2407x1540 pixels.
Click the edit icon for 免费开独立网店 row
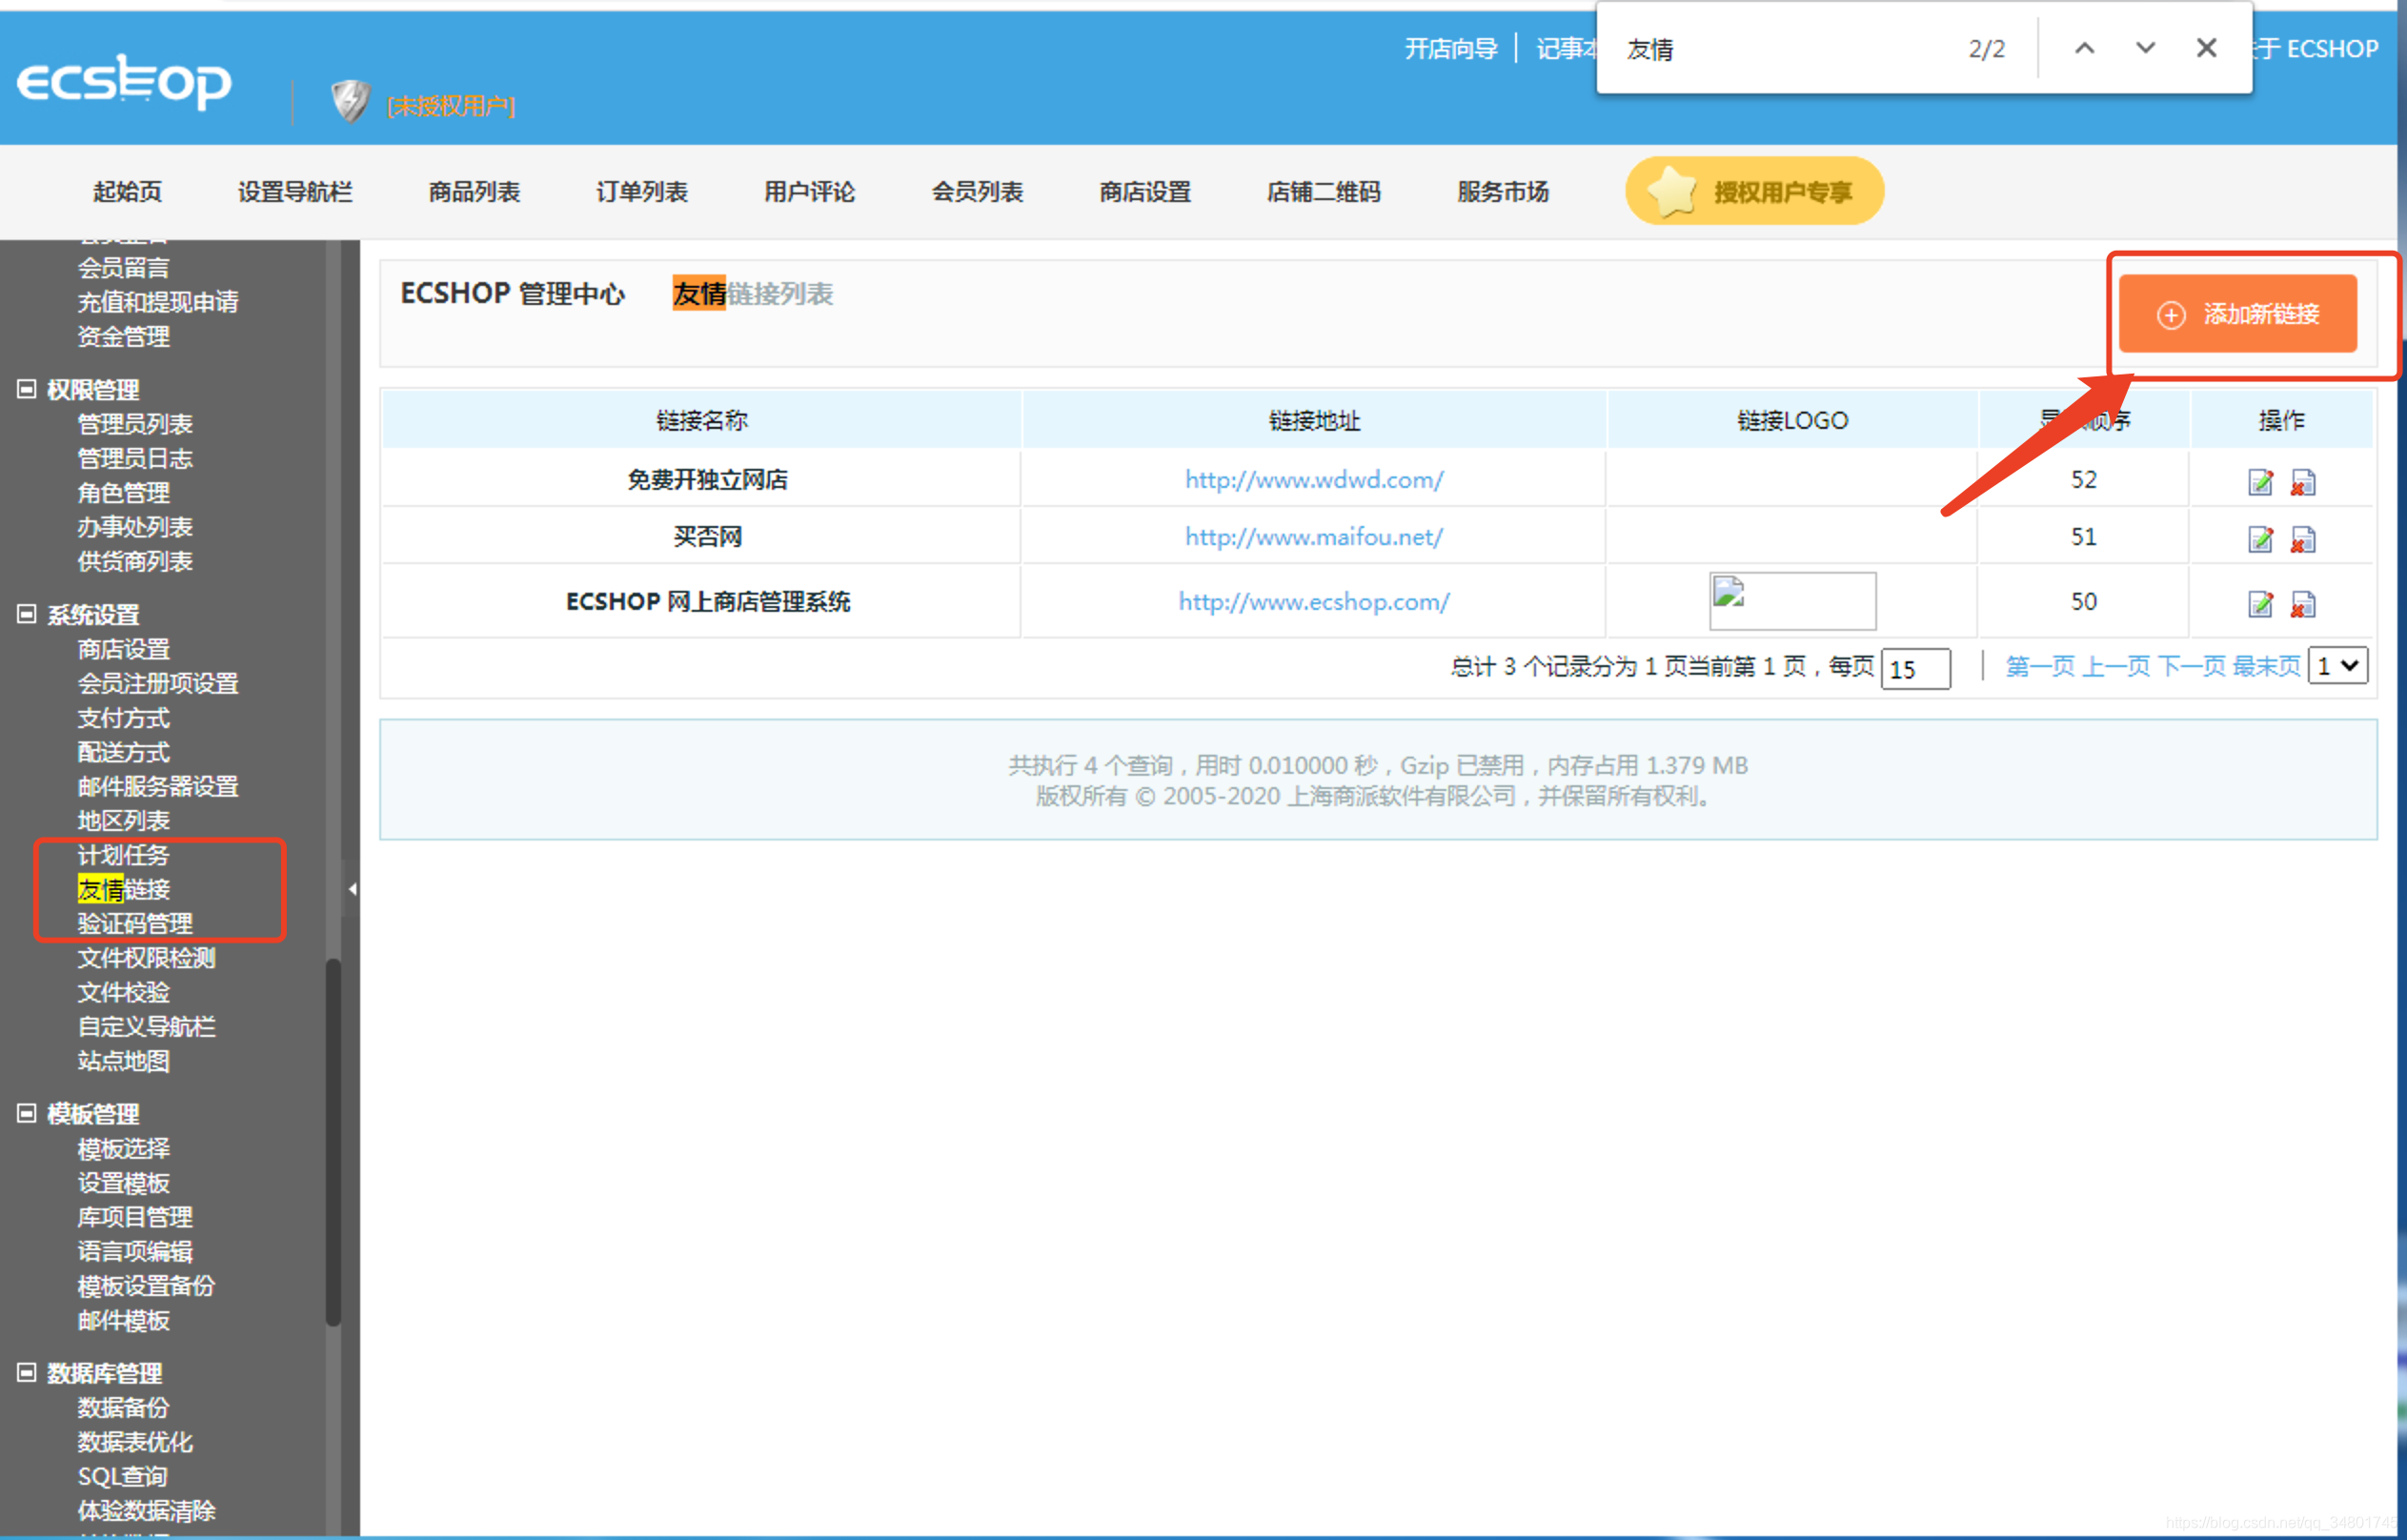(2260, 482)
